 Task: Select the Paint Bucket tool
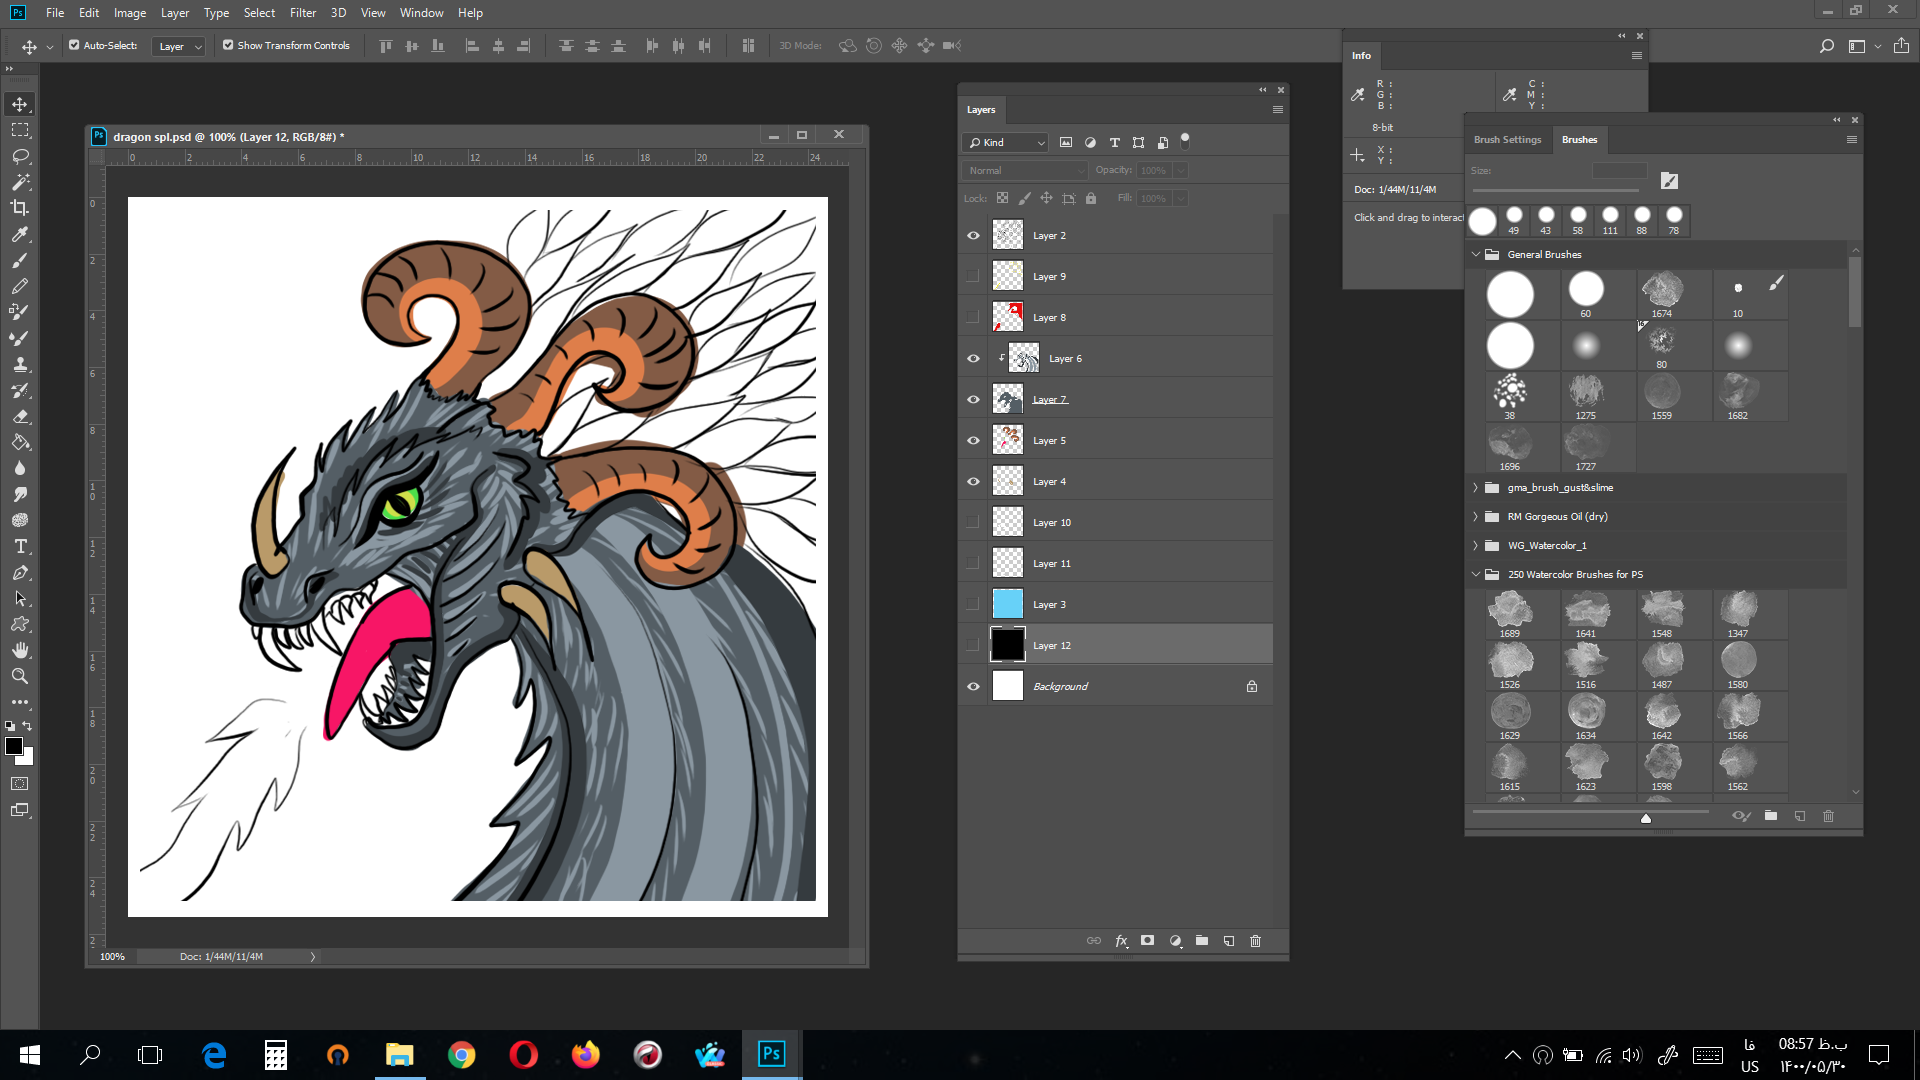20,442
